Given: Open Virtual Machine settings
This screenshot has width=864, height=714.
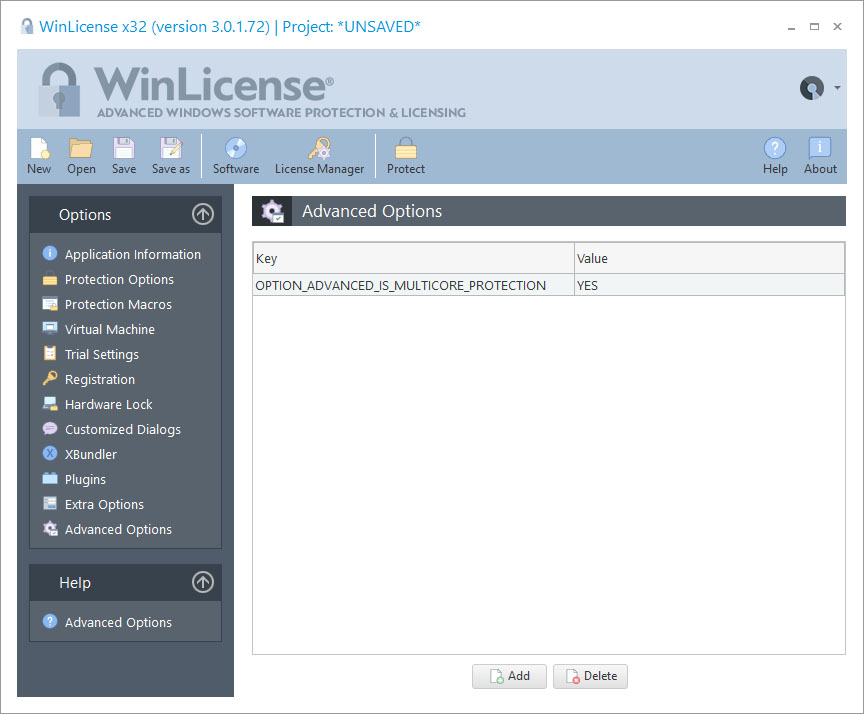Looking at the screenshot, I should tap(110, 329).
